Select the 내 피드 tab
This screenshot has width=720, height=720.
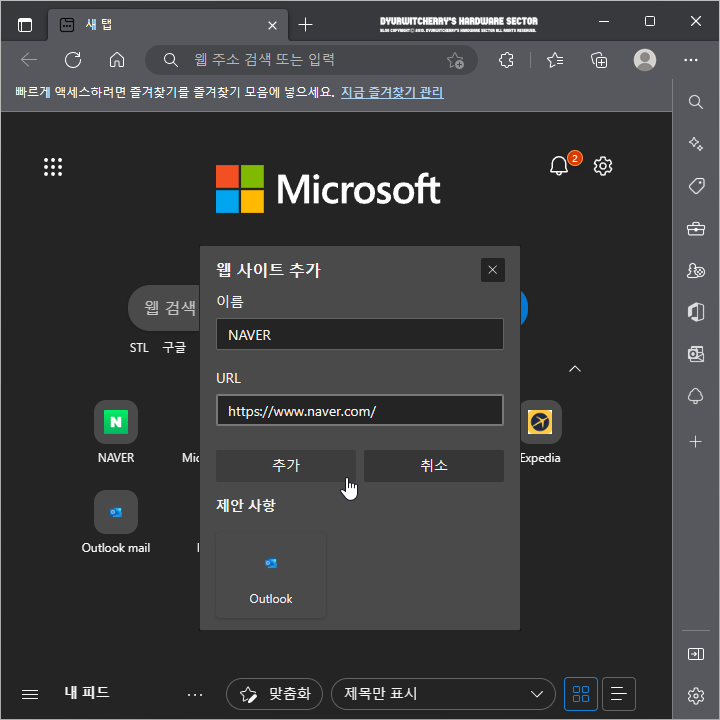pyautogui.click(x=87, y=692)
